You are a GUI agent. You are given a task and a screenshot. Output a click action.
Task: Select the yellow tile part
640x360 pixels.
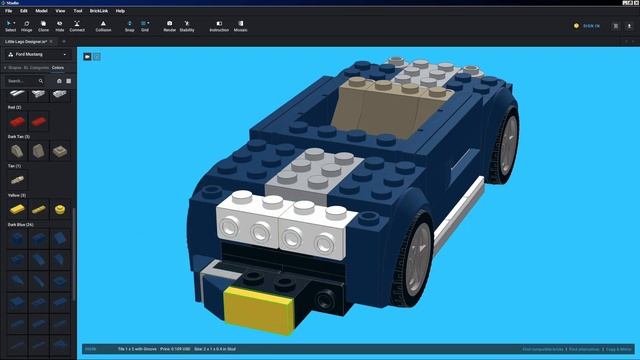click(17, 209)
